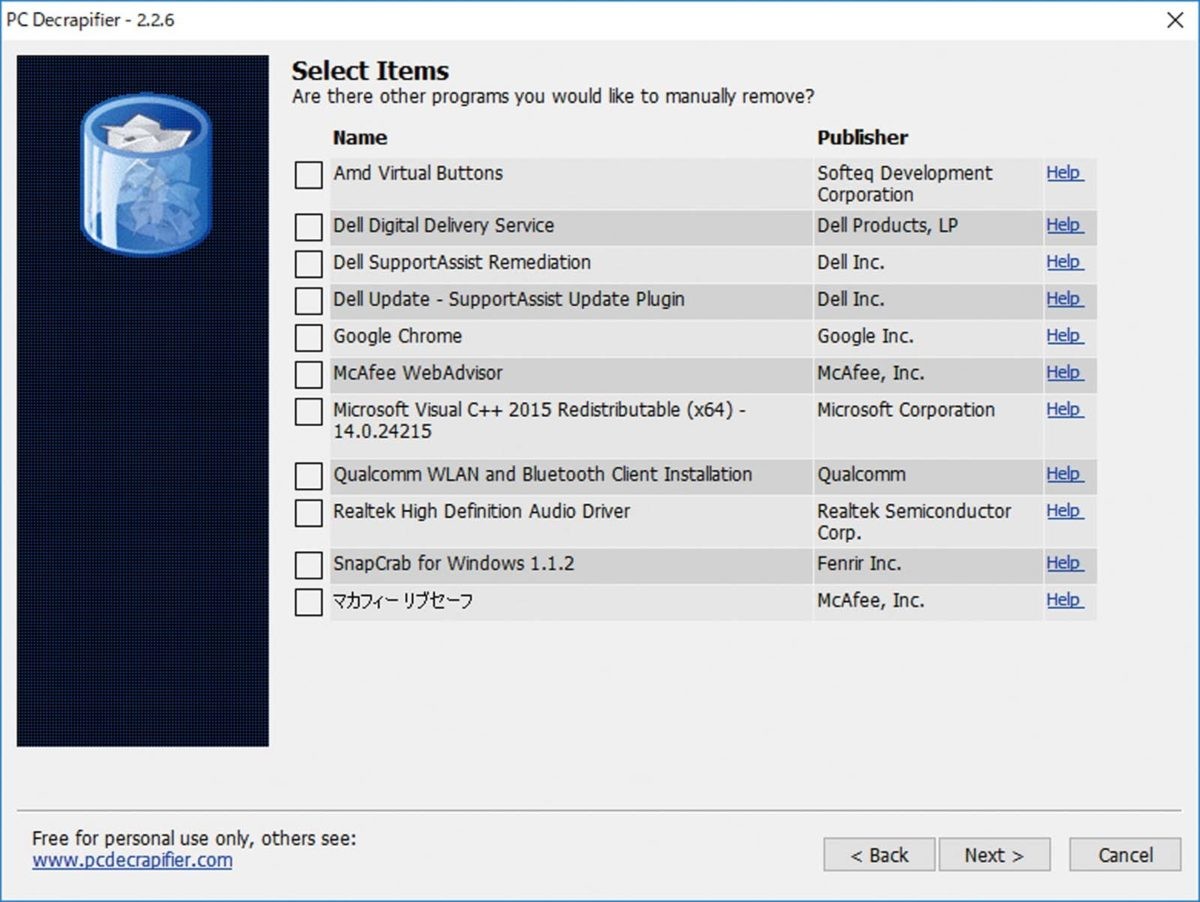Open Help link for McAfee WebAdvisor

click(1064, 373)
